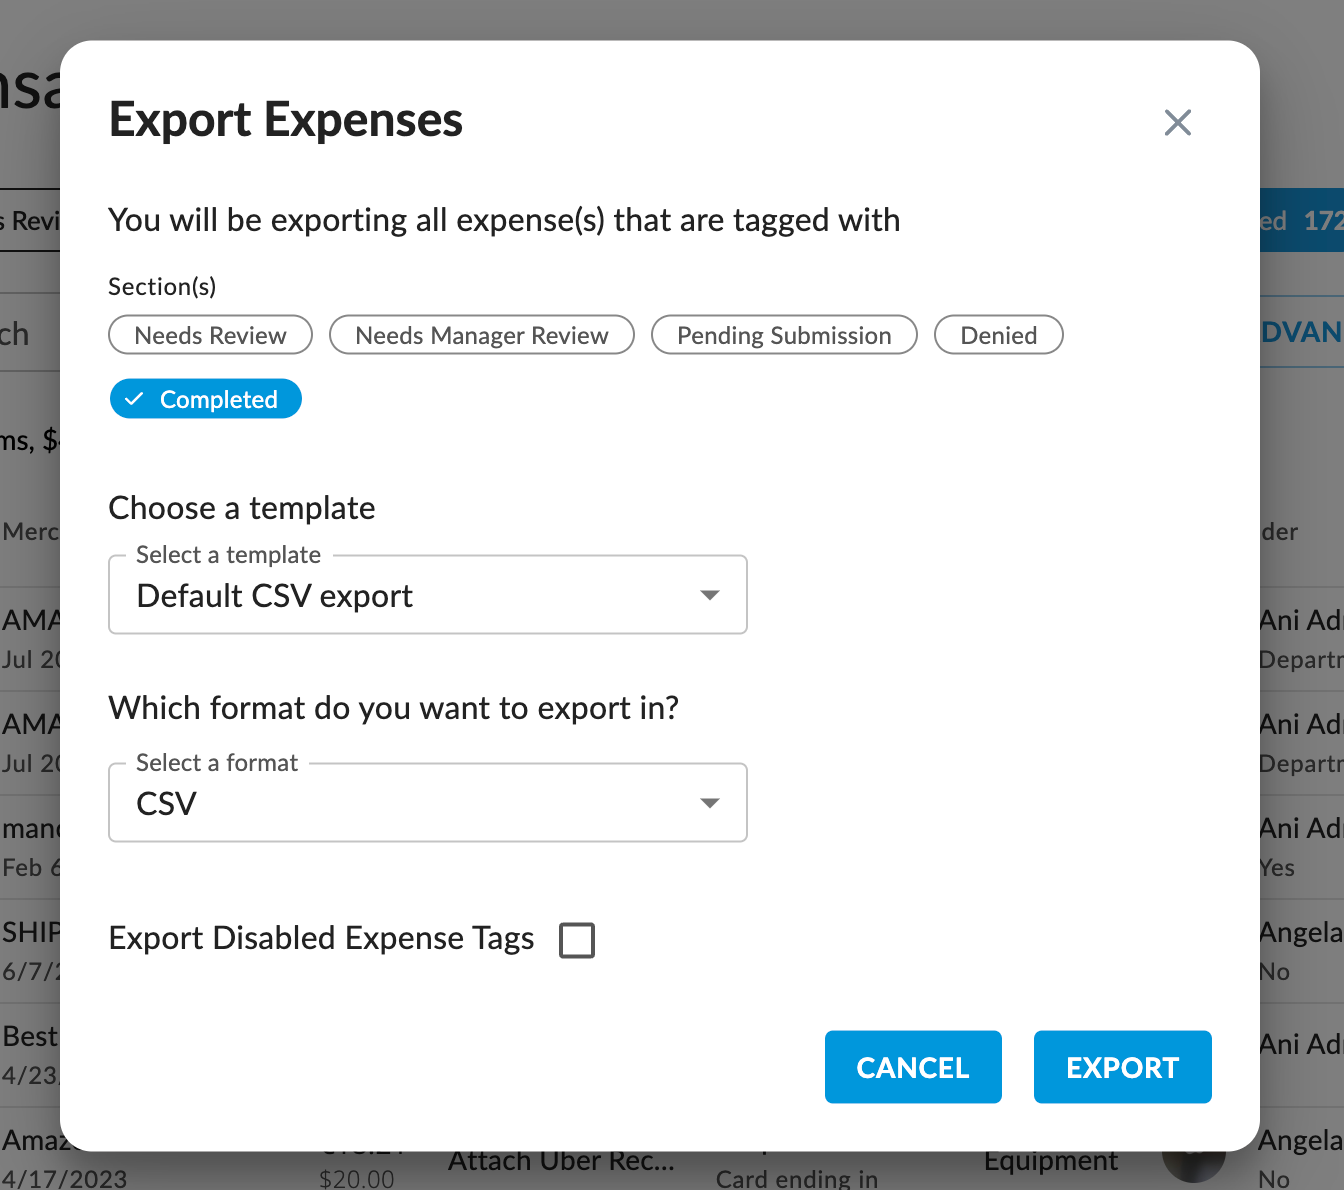Click the CANCEL button
This screenshot has width=1344, height=1190.
[x=912, y=1067]
